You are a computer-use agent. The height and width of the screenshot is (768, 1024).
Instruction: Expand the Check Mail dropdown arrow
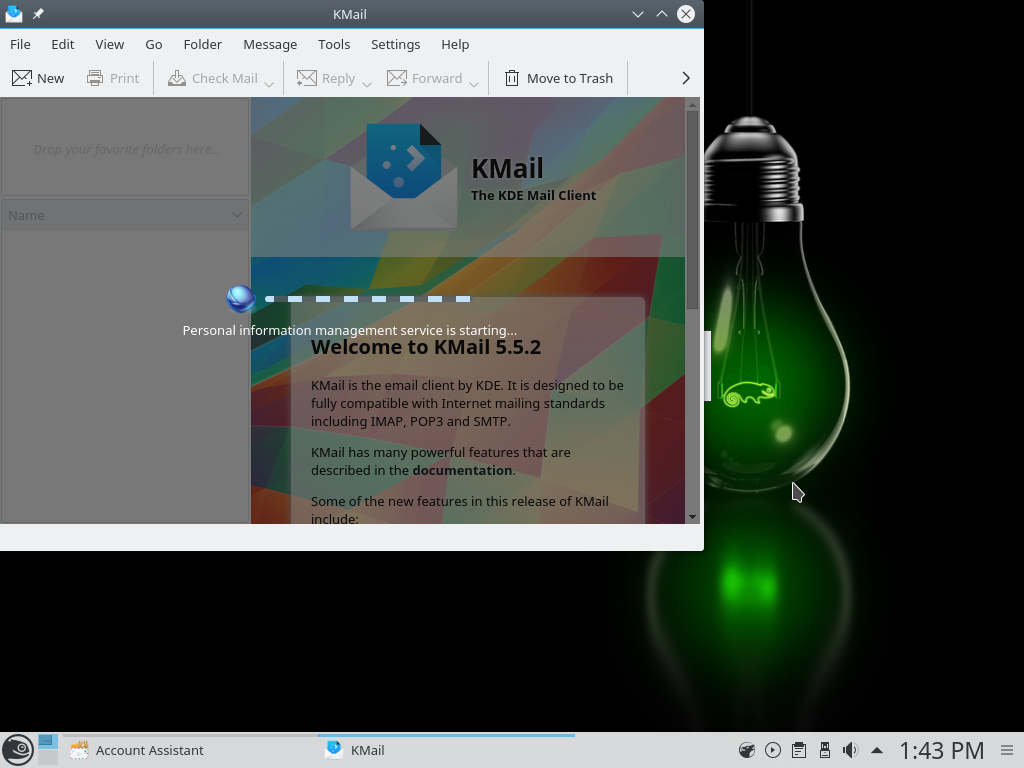269,84
